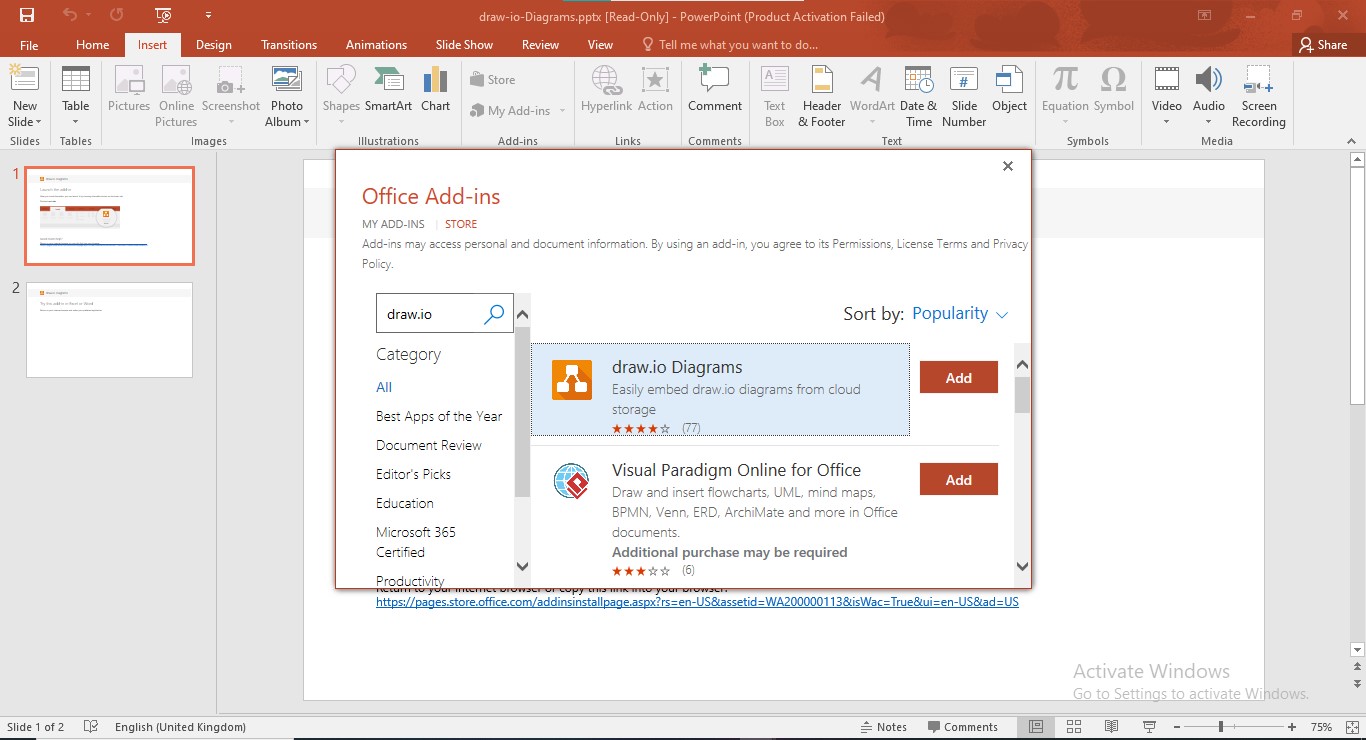The height and width of the screenshot is (740, 1366).
Task: Open Online Pictures in the ribbon
Action: pos(176,96)
